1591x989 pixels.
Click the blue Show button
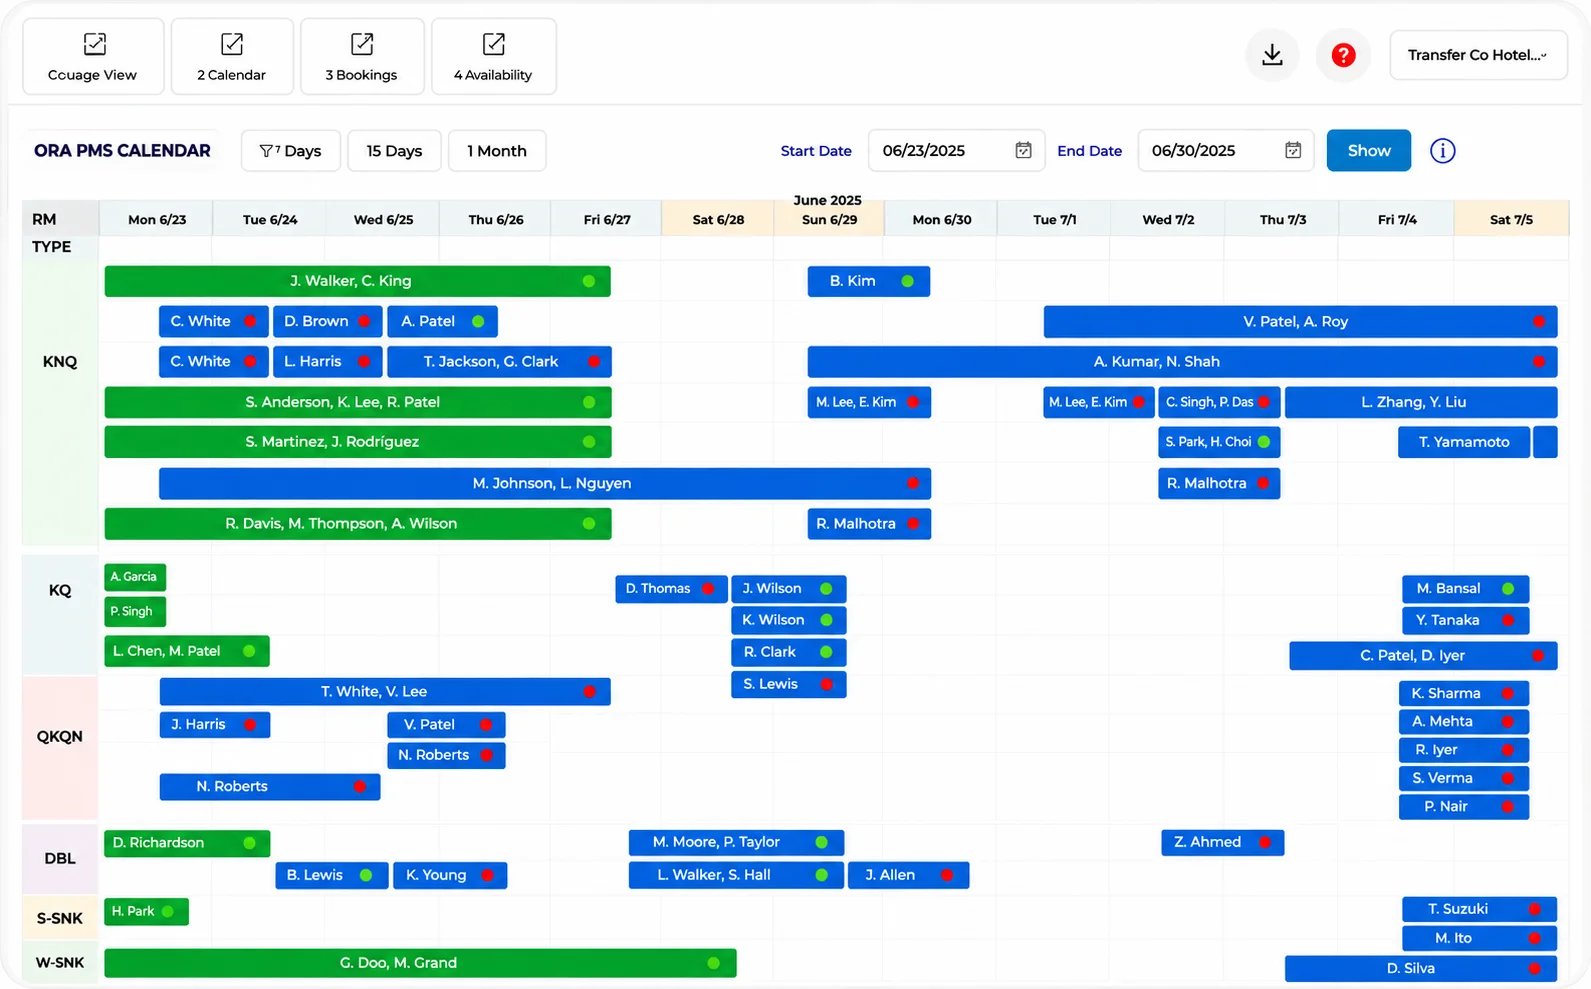(x=1369, y=150)
